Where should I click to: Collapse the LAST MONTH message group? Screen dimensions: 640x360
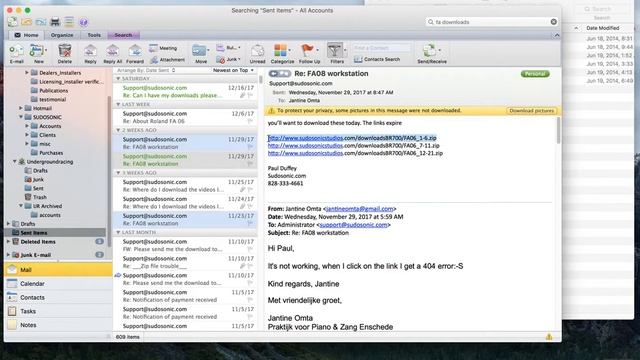[x=118, y=232]
